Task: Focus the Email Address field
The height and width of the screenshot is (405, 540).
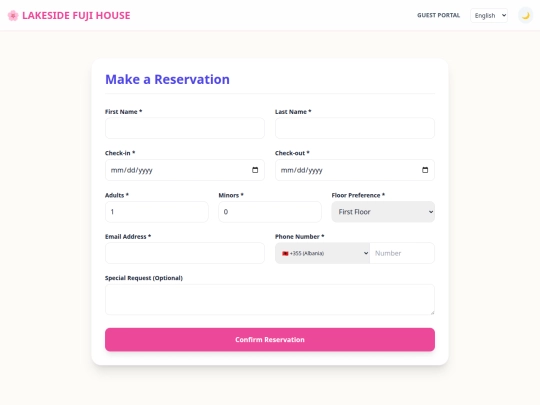Action: tap(185, 253)
